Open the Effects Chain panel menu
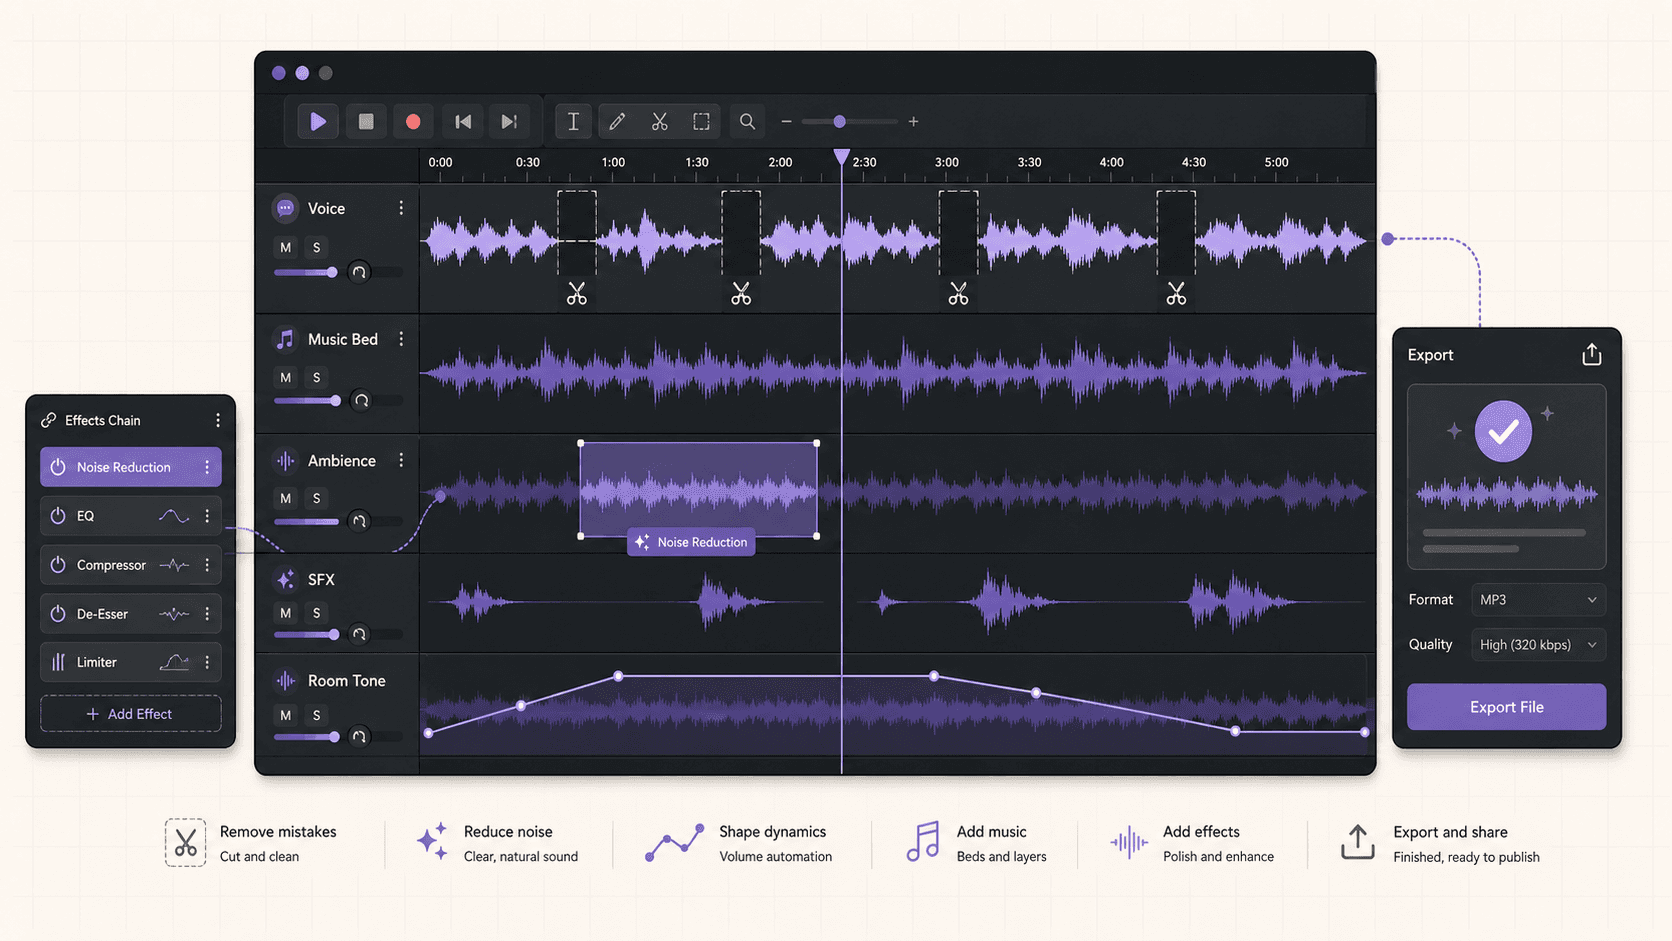This screenshot has width=1672, height=941. (x=218, y=421)
